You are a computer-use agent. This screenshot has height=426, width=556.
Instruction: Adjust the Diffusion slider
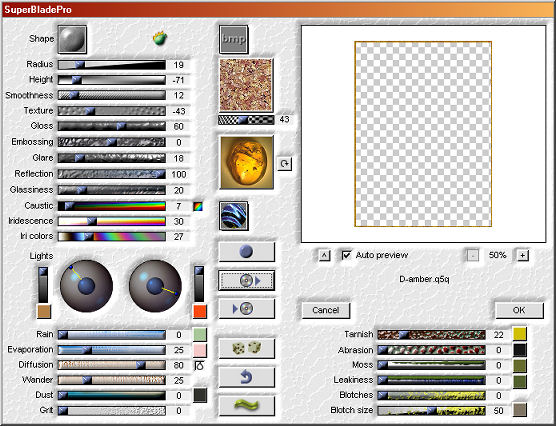[x=112, y=365]
